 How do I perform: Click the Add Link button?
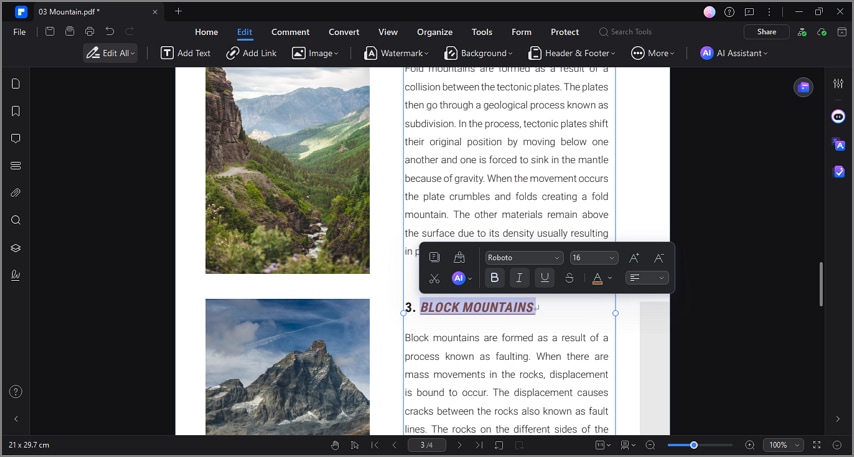[252, 53]
